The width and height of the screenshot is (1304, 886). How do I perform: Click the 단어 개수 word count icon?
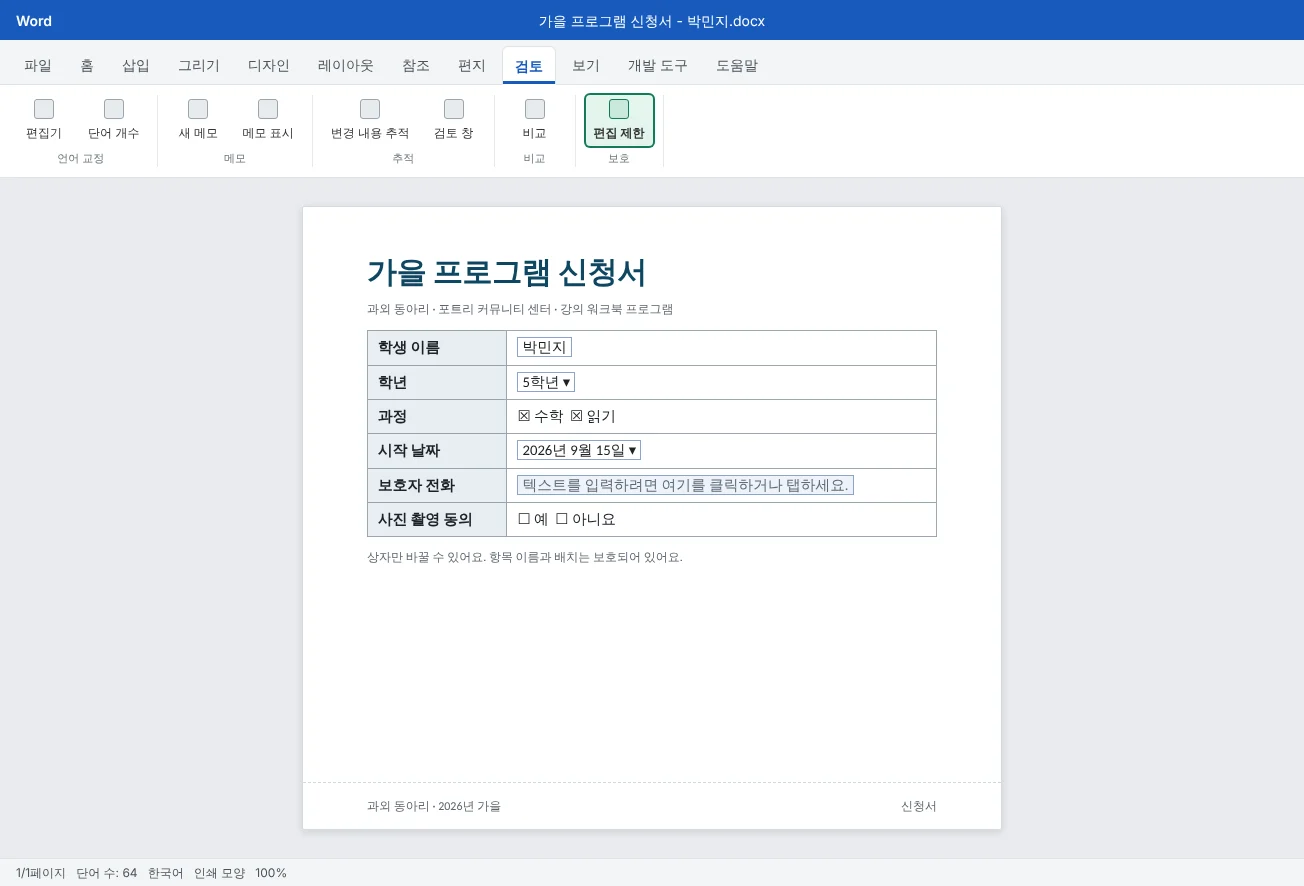click(114, 109)
